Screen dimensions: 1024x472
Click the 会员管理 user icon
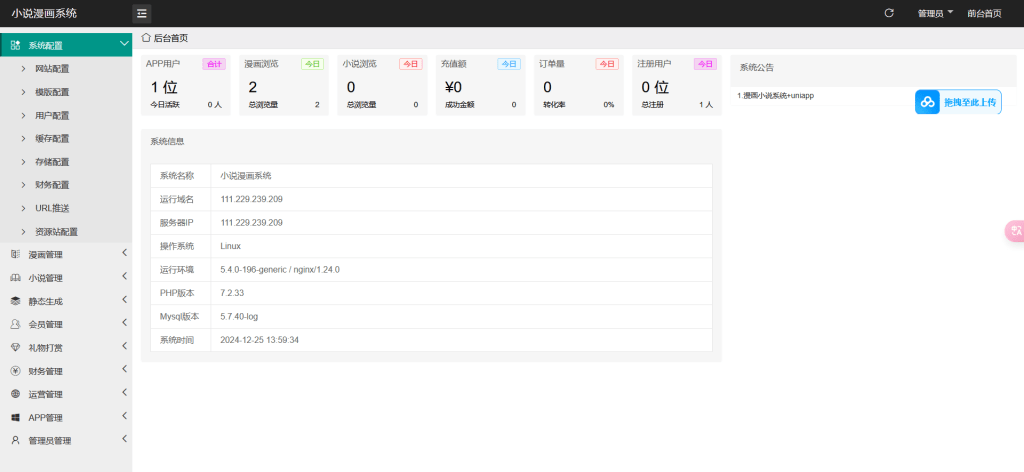15,324
